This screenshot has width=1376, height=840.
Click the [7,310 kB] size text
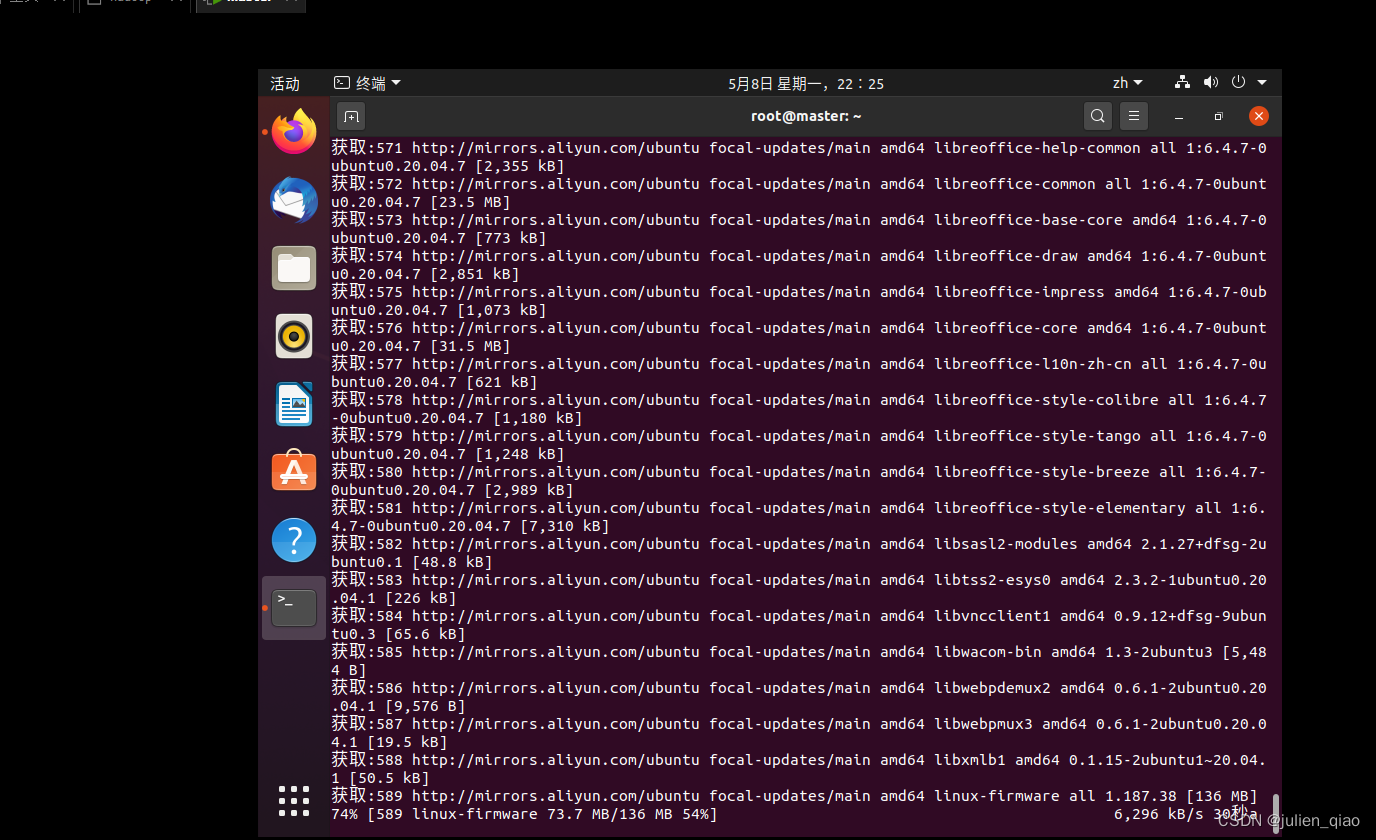pos(564,526)
